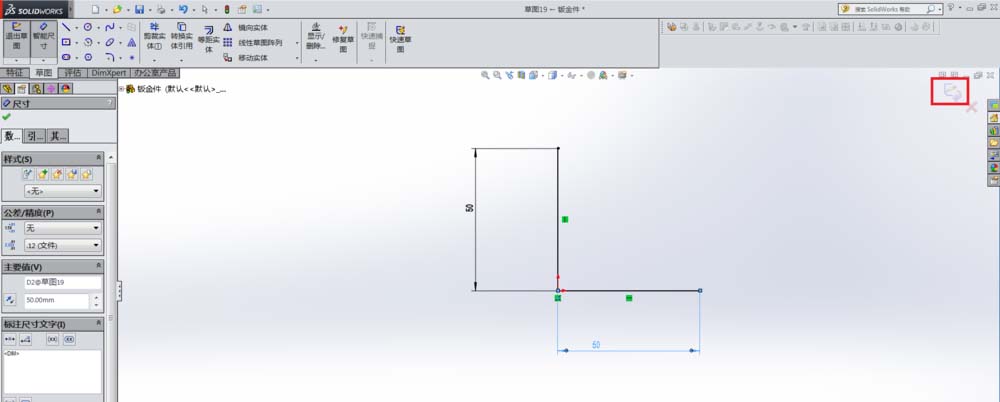Click the green OK checkmark in dimension panel

coord(7,117)
